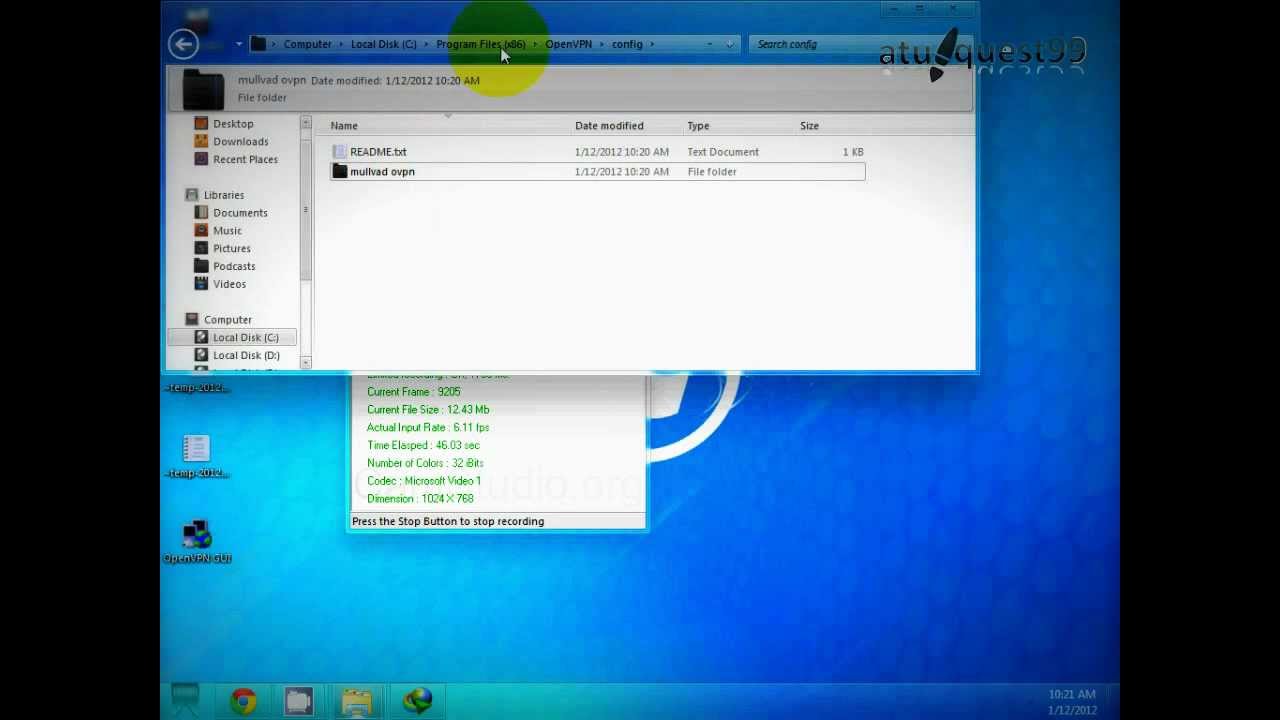Open Internet Download Manager taskbar icon
Viewport: 1280px width, 720px height.
(x=417, y=700)
